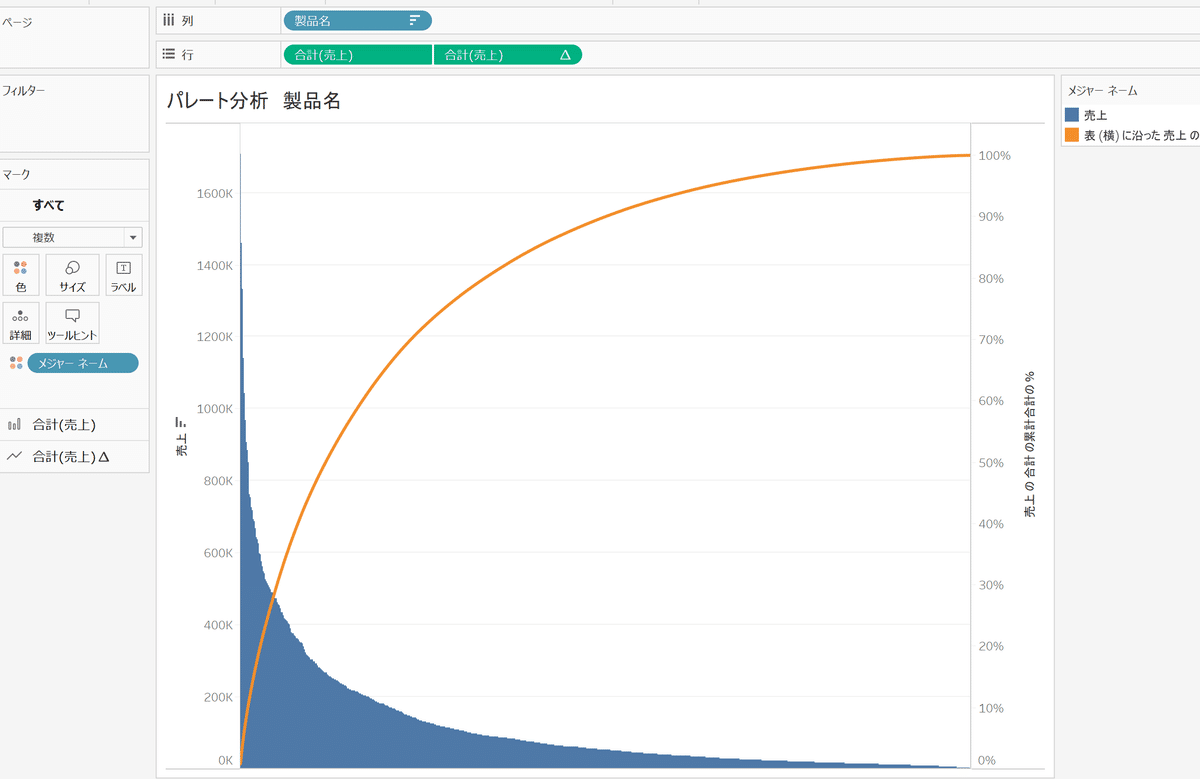
Task: Open the メジャー ネーム pill menu in Marks
Action: pos(83,363)
